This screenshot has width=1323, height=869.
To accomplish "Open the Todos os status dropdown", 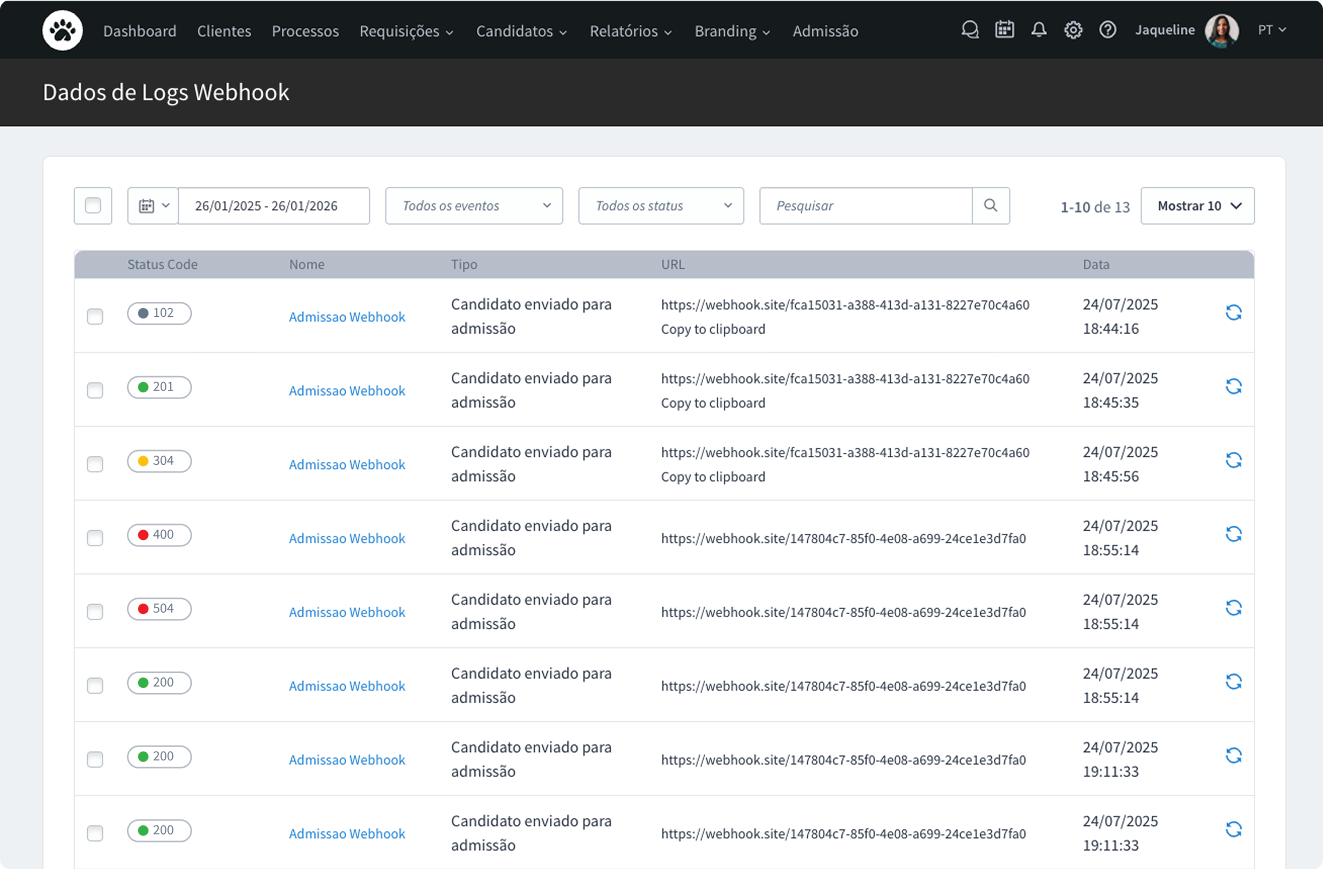I will [x=661, y=206].
